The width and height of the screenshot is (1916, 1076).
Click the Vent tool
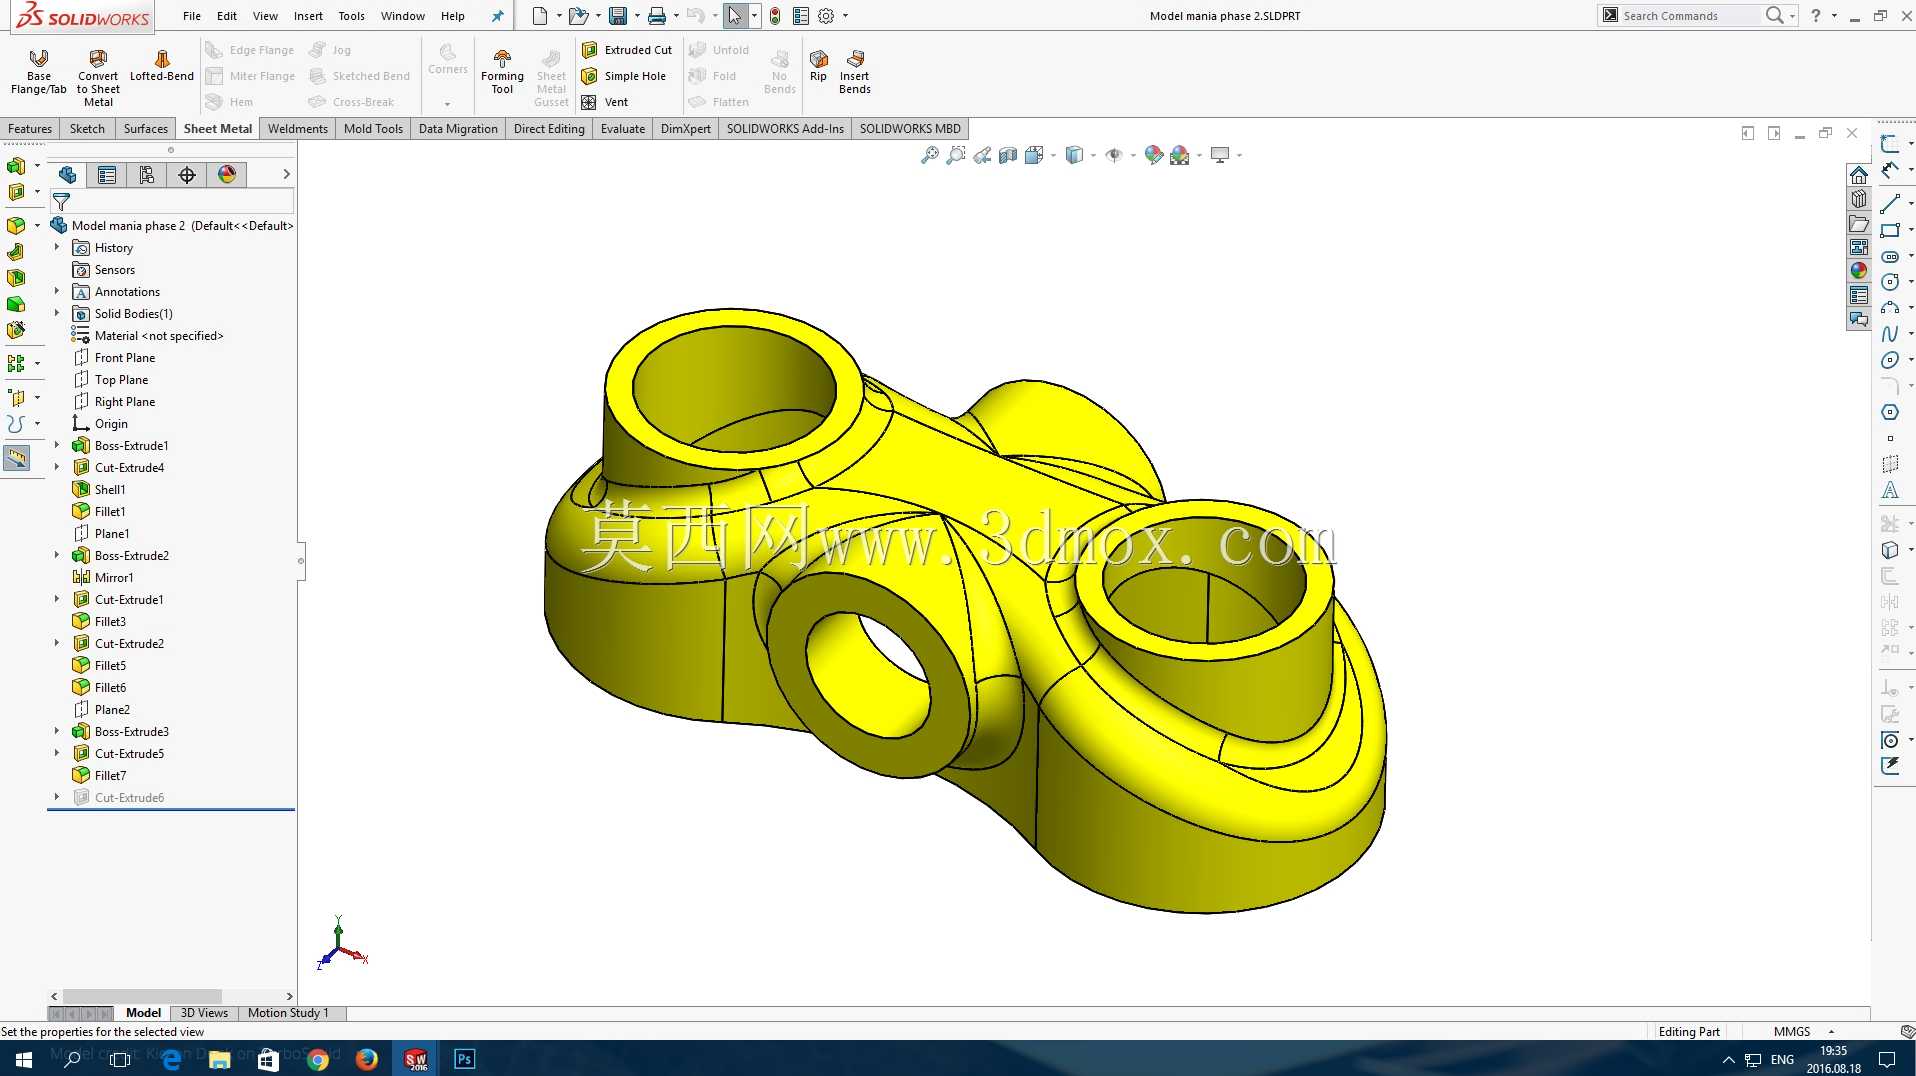[605, 102]
